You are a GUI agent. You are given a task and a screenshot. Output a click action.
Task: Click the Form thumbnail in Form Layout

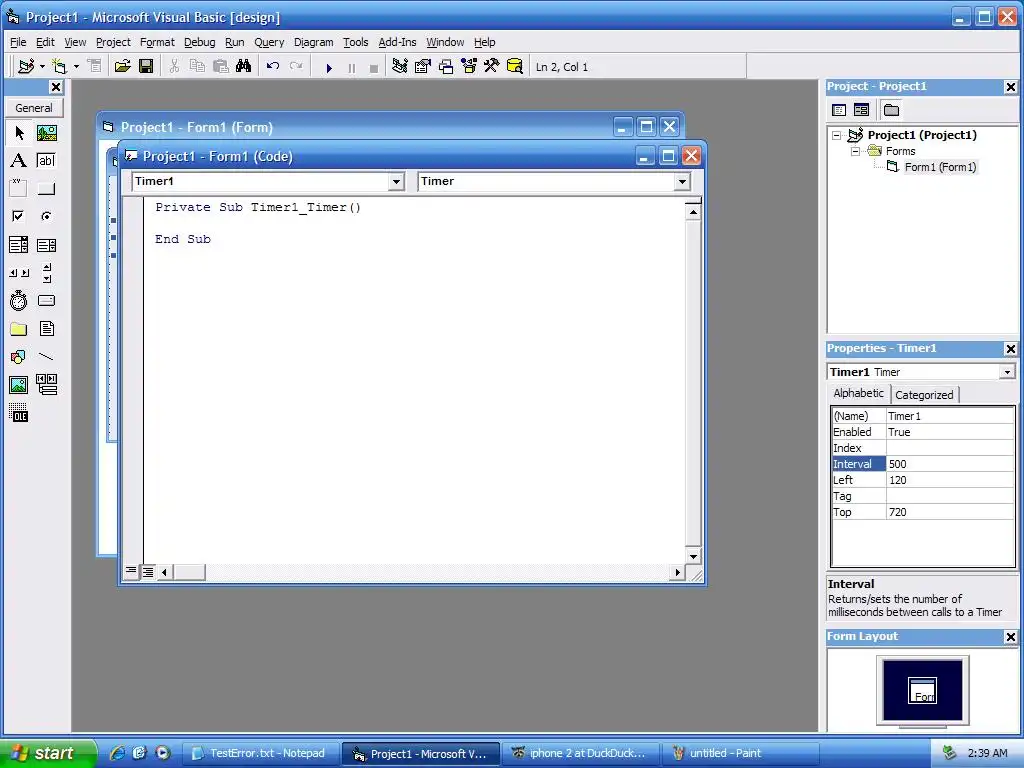tap(922, 690)
